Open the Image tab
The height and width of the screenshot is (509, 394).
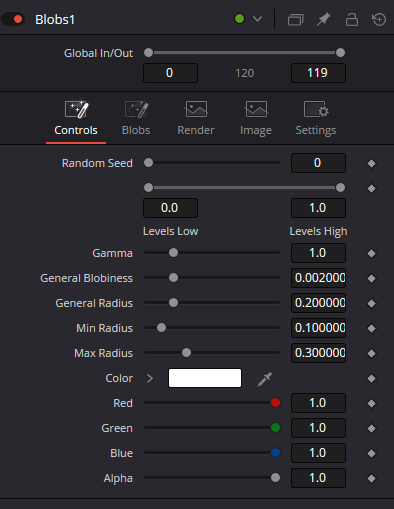click(x=256, y=119)
